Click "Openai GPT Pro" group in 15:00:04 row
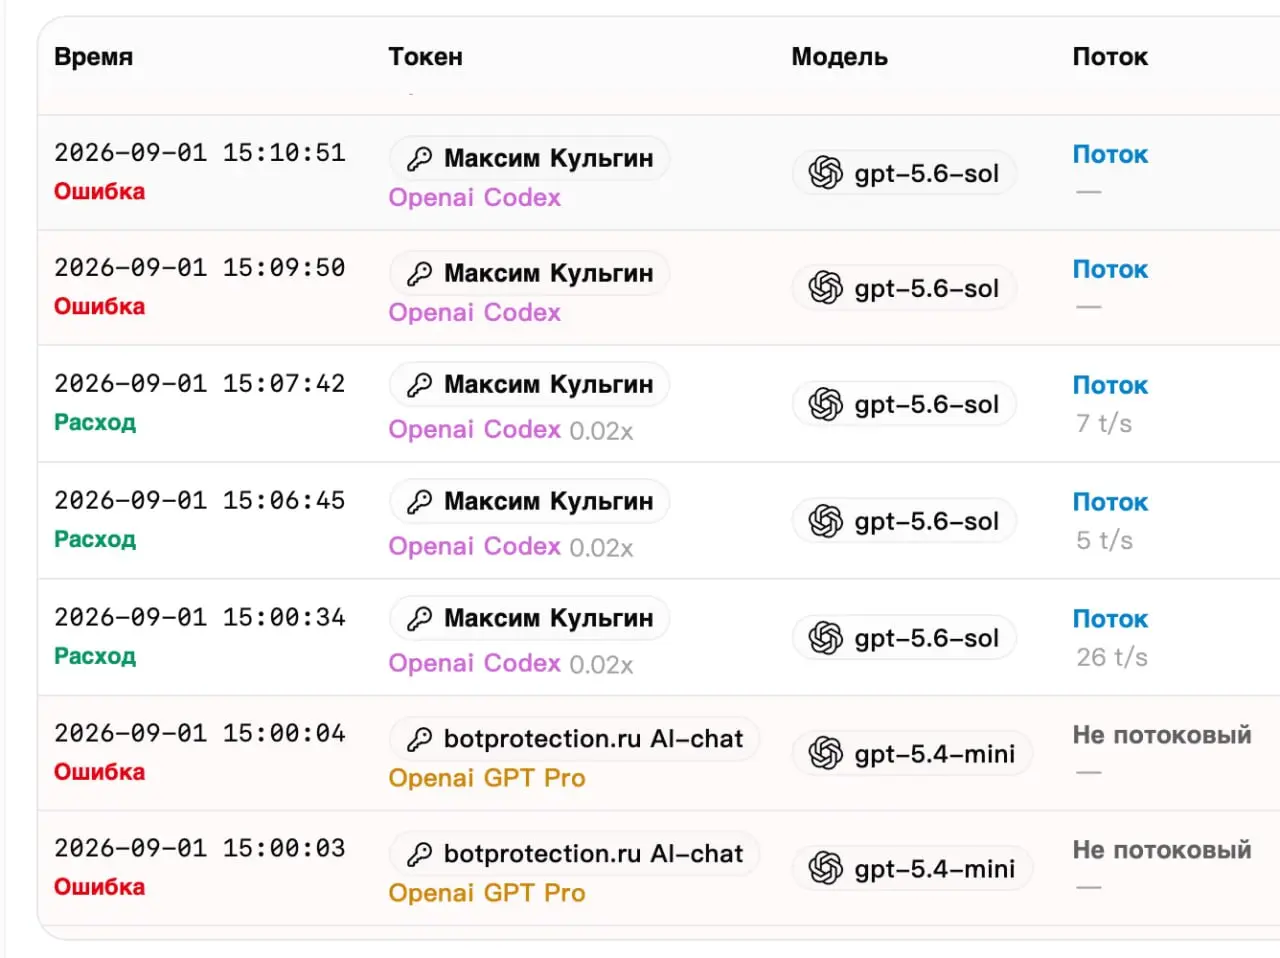 [x=487, y=779]
